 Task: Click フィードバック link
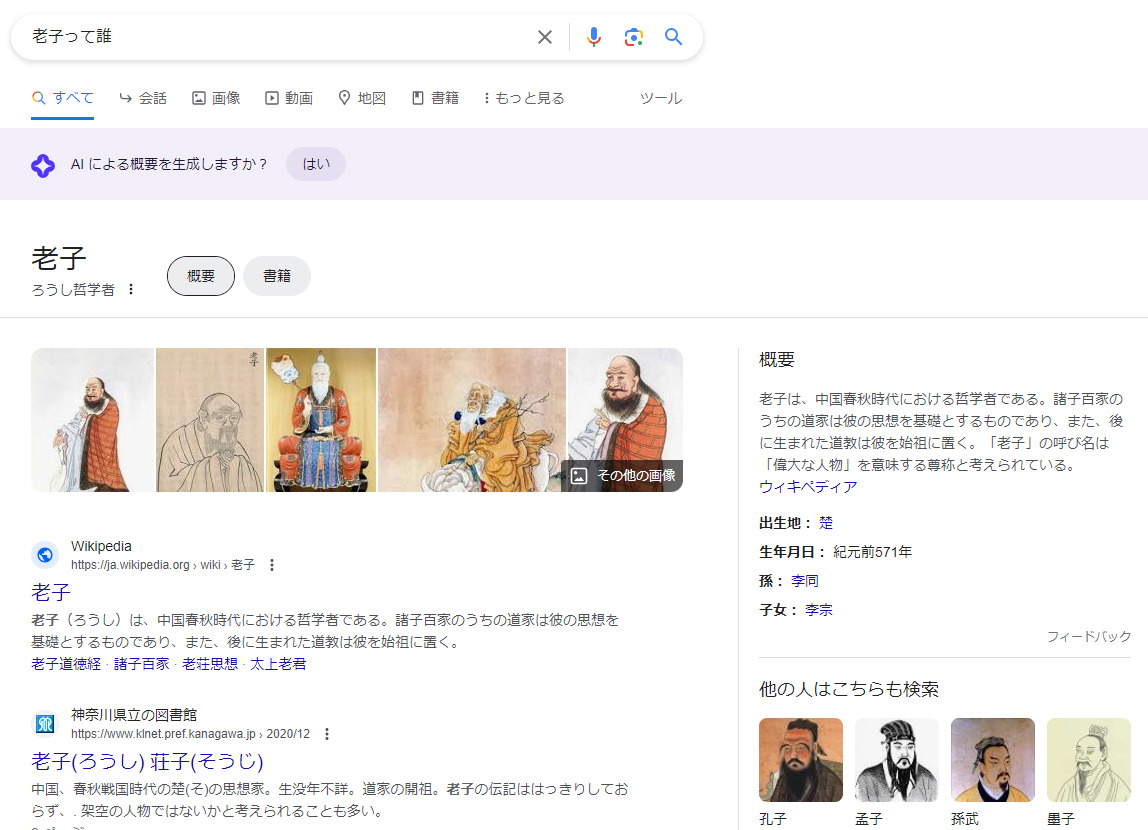1089,637
